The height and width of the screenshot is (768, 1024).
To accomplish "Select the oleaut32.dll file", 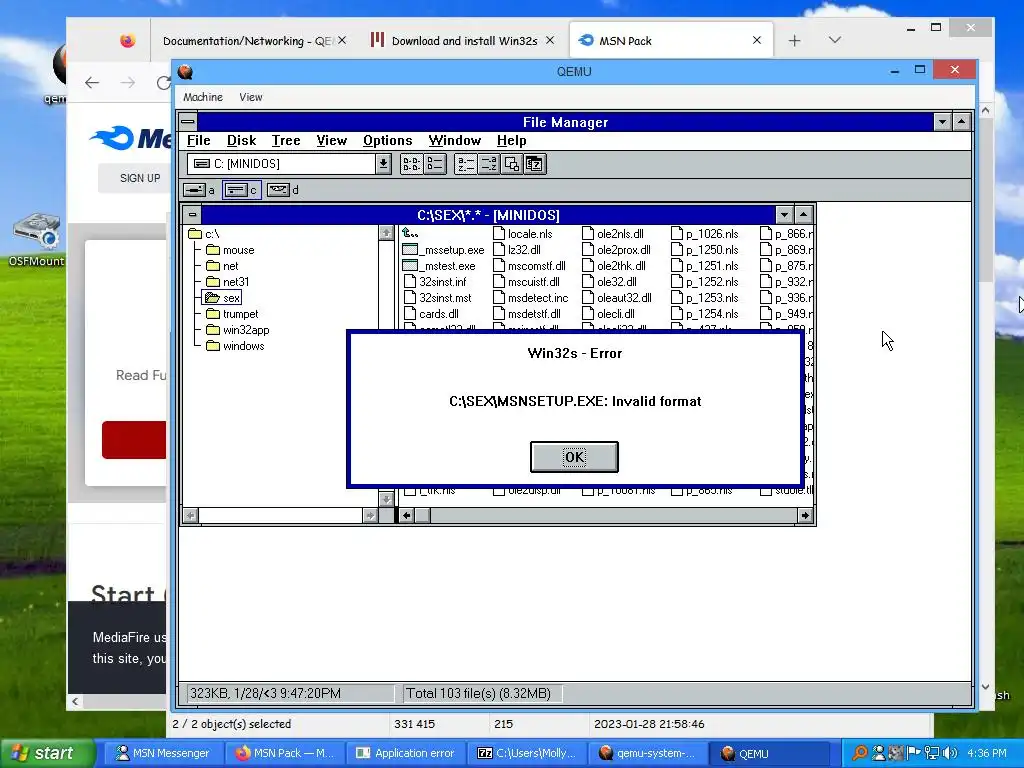I will (616, 298).
